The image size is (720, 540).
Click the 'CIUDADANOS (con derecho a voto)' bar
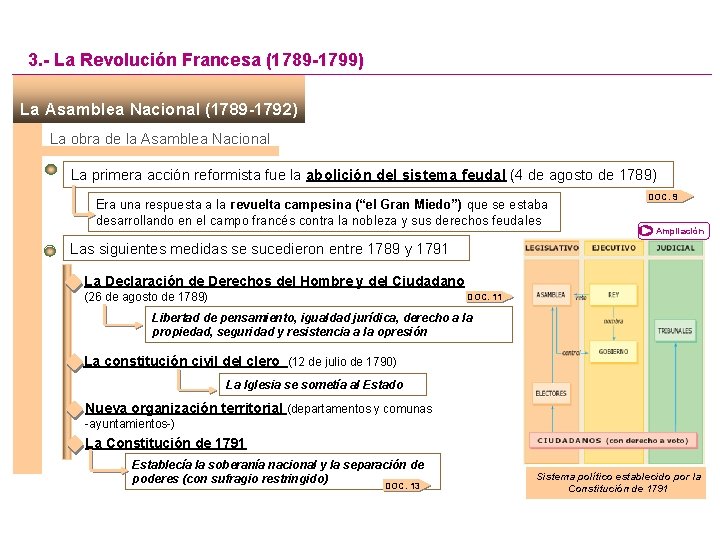coord(613,440)
